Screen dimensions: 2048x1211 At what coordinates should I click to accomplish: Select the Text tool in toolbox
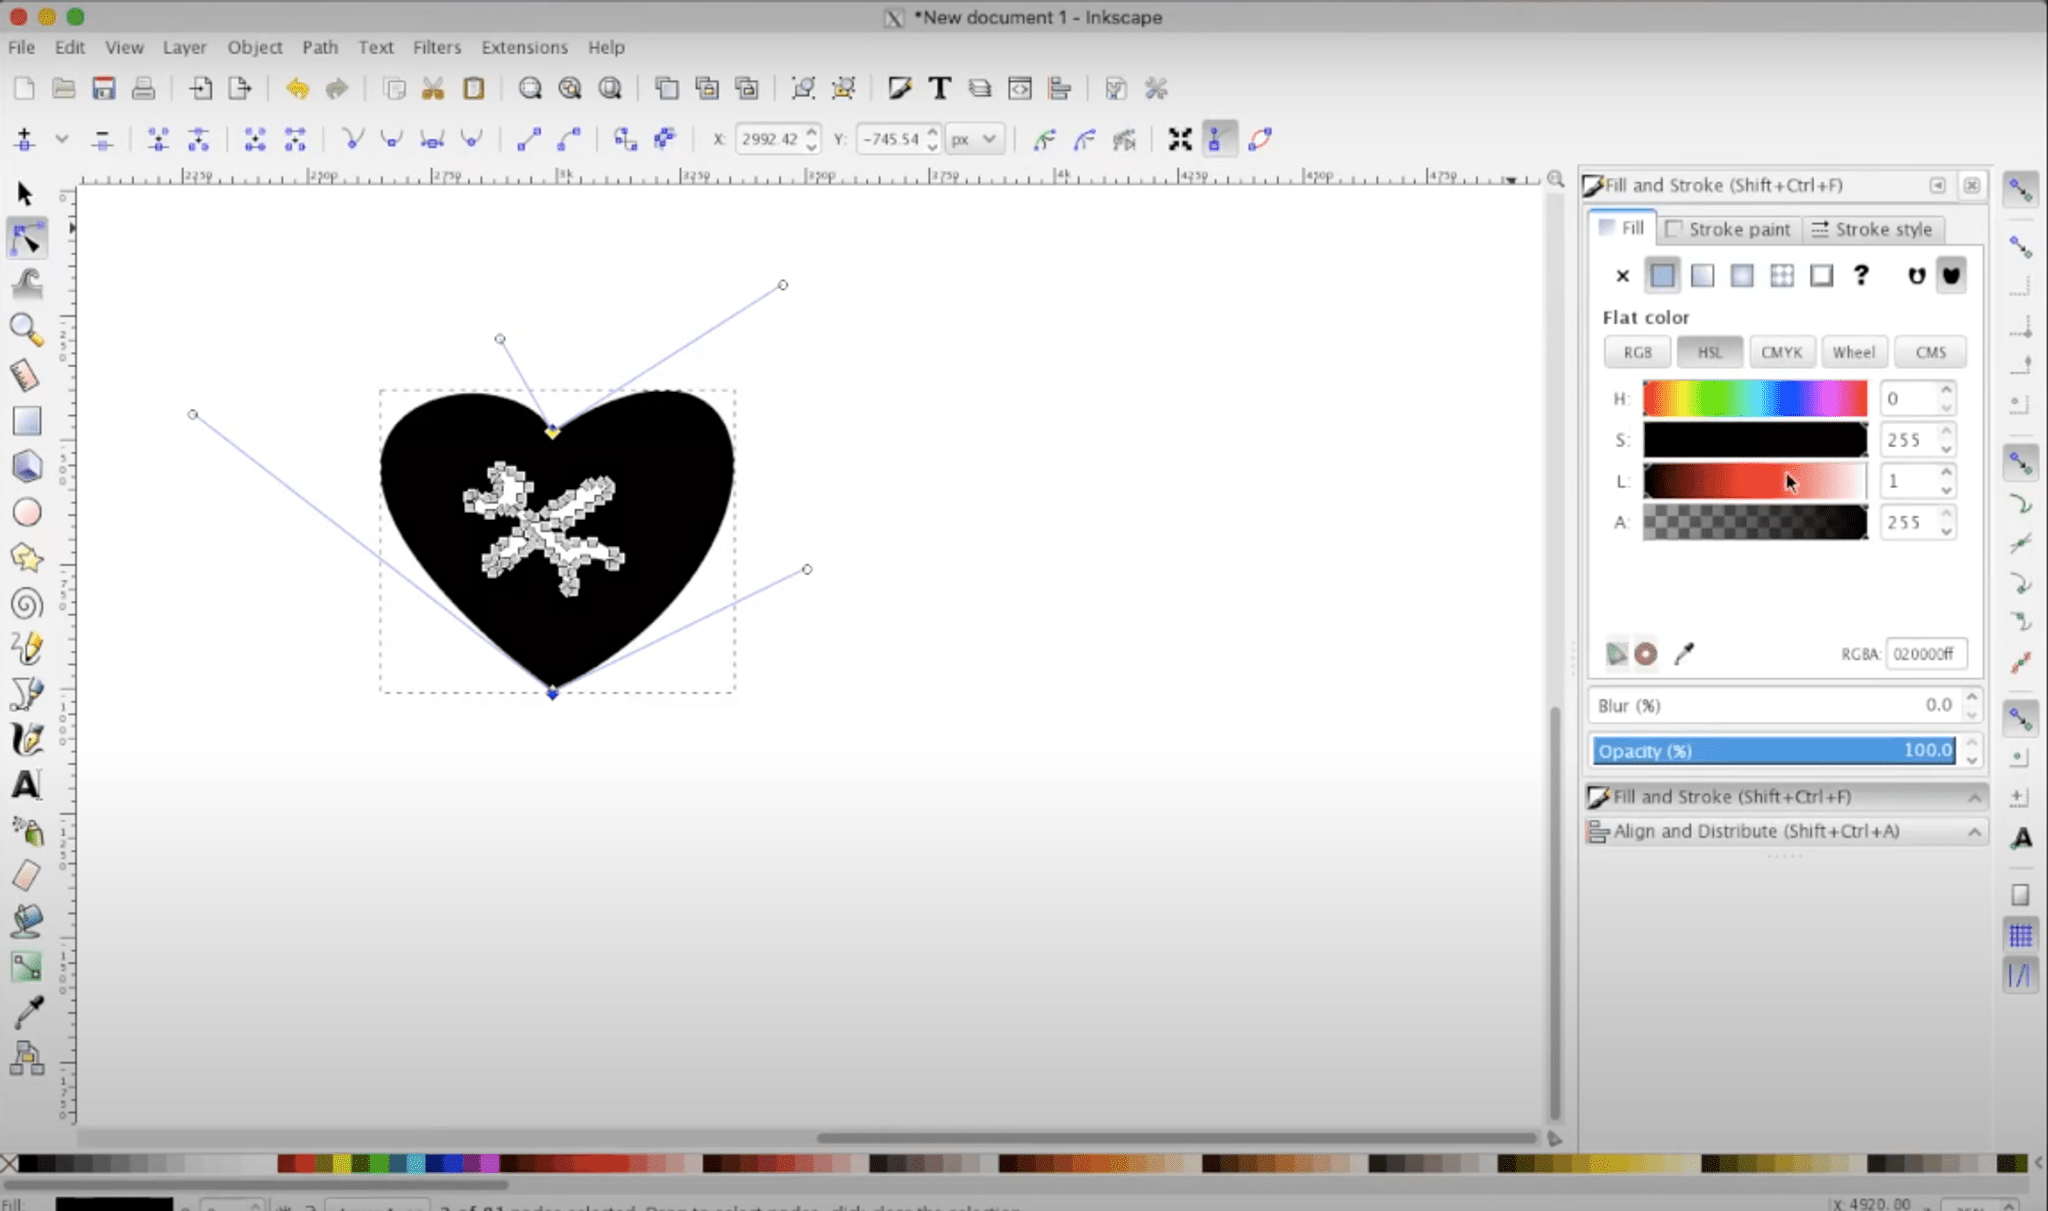(27, 785)
